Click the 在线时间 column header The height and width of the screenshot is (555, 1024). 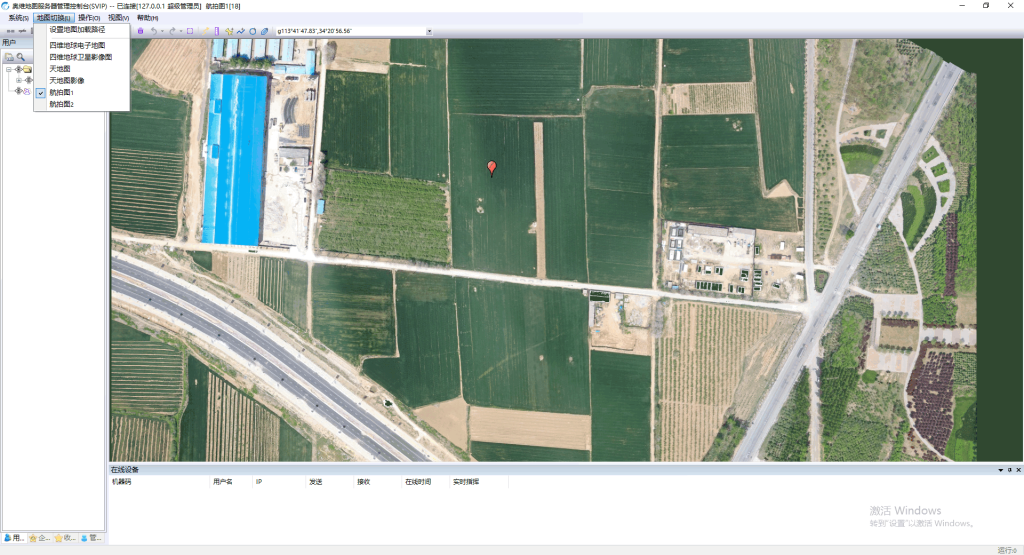(x=418, y=482)
